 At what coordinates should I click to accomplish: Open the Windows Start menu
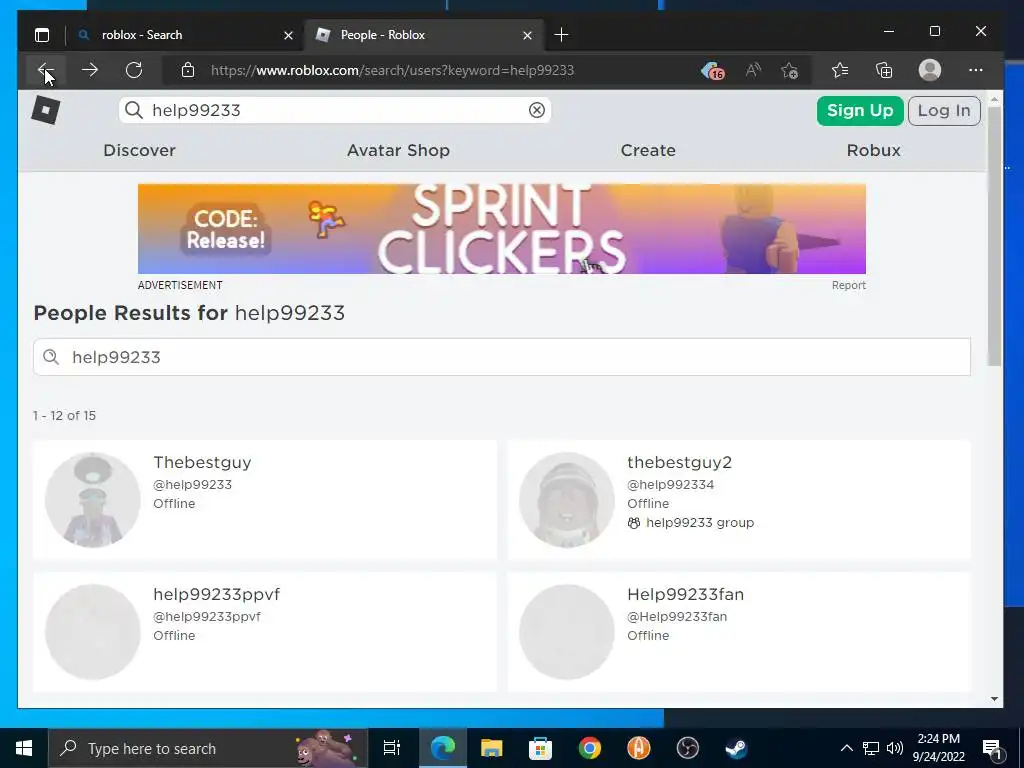point(24,748)
